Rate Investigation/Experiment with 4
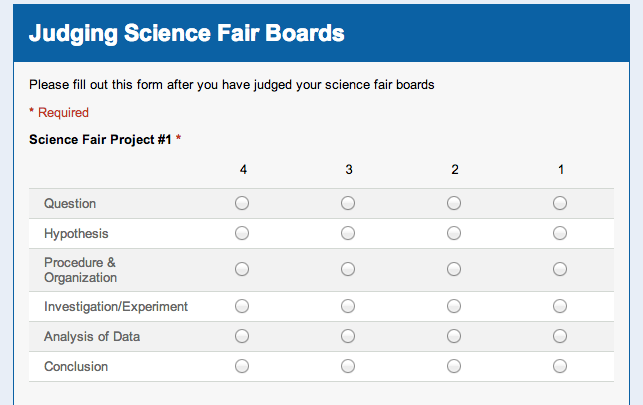This screenshot has width=643, height=405. click(x=242, y=306)
